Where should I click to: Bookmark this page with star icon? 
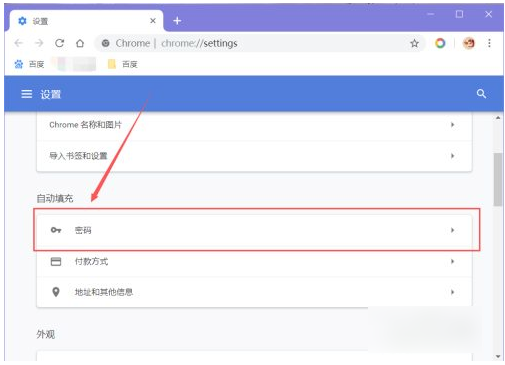(x=414, y=43)
